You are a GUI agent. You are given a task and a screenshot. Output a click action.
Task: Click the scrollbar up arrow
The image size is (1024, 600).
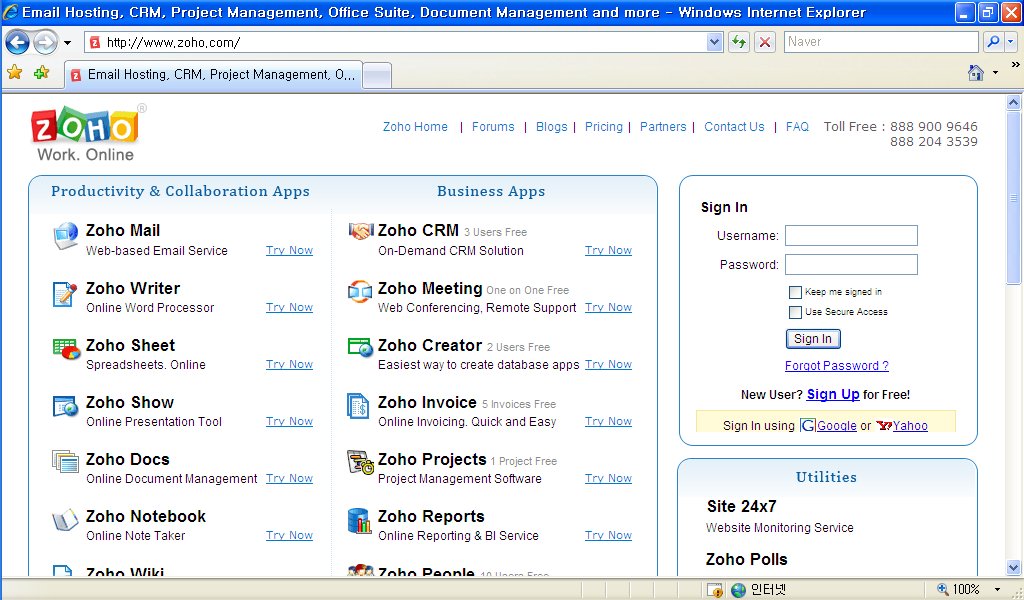click(1014, 103)
